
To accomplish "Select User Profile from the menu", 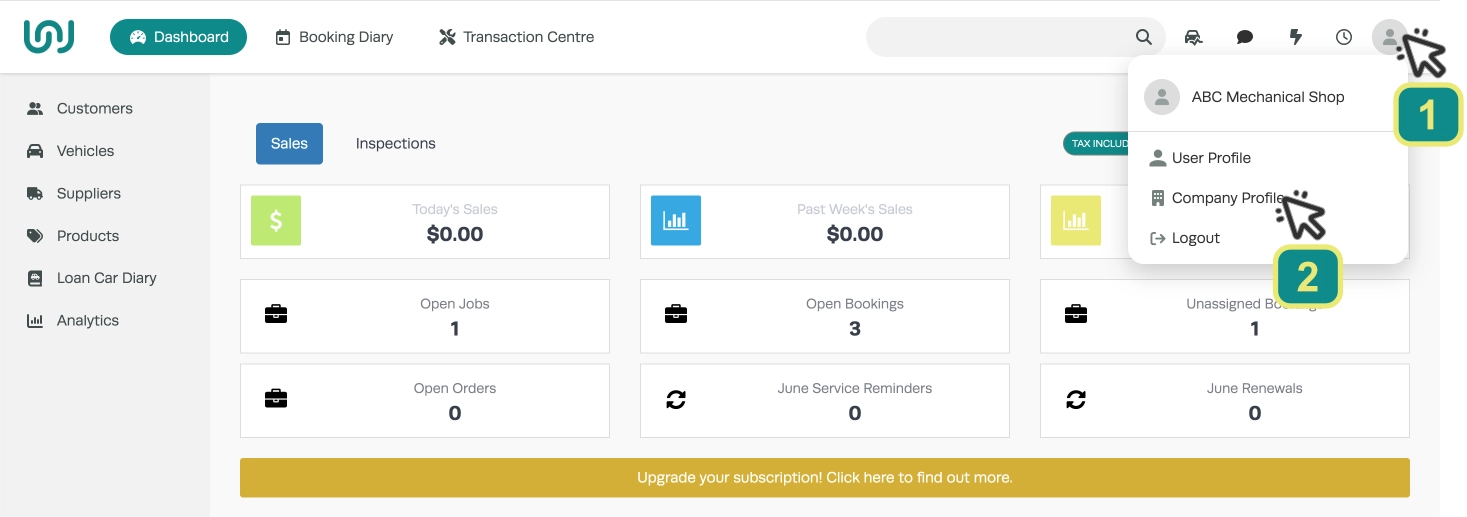I will pyautogui.click(x=1211, y=158).
